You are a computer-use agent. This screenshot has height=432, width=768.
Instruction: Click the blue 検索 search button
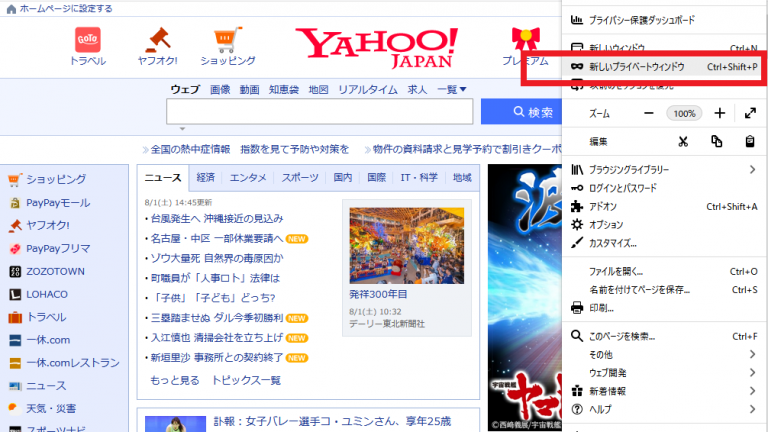point(522,112)
